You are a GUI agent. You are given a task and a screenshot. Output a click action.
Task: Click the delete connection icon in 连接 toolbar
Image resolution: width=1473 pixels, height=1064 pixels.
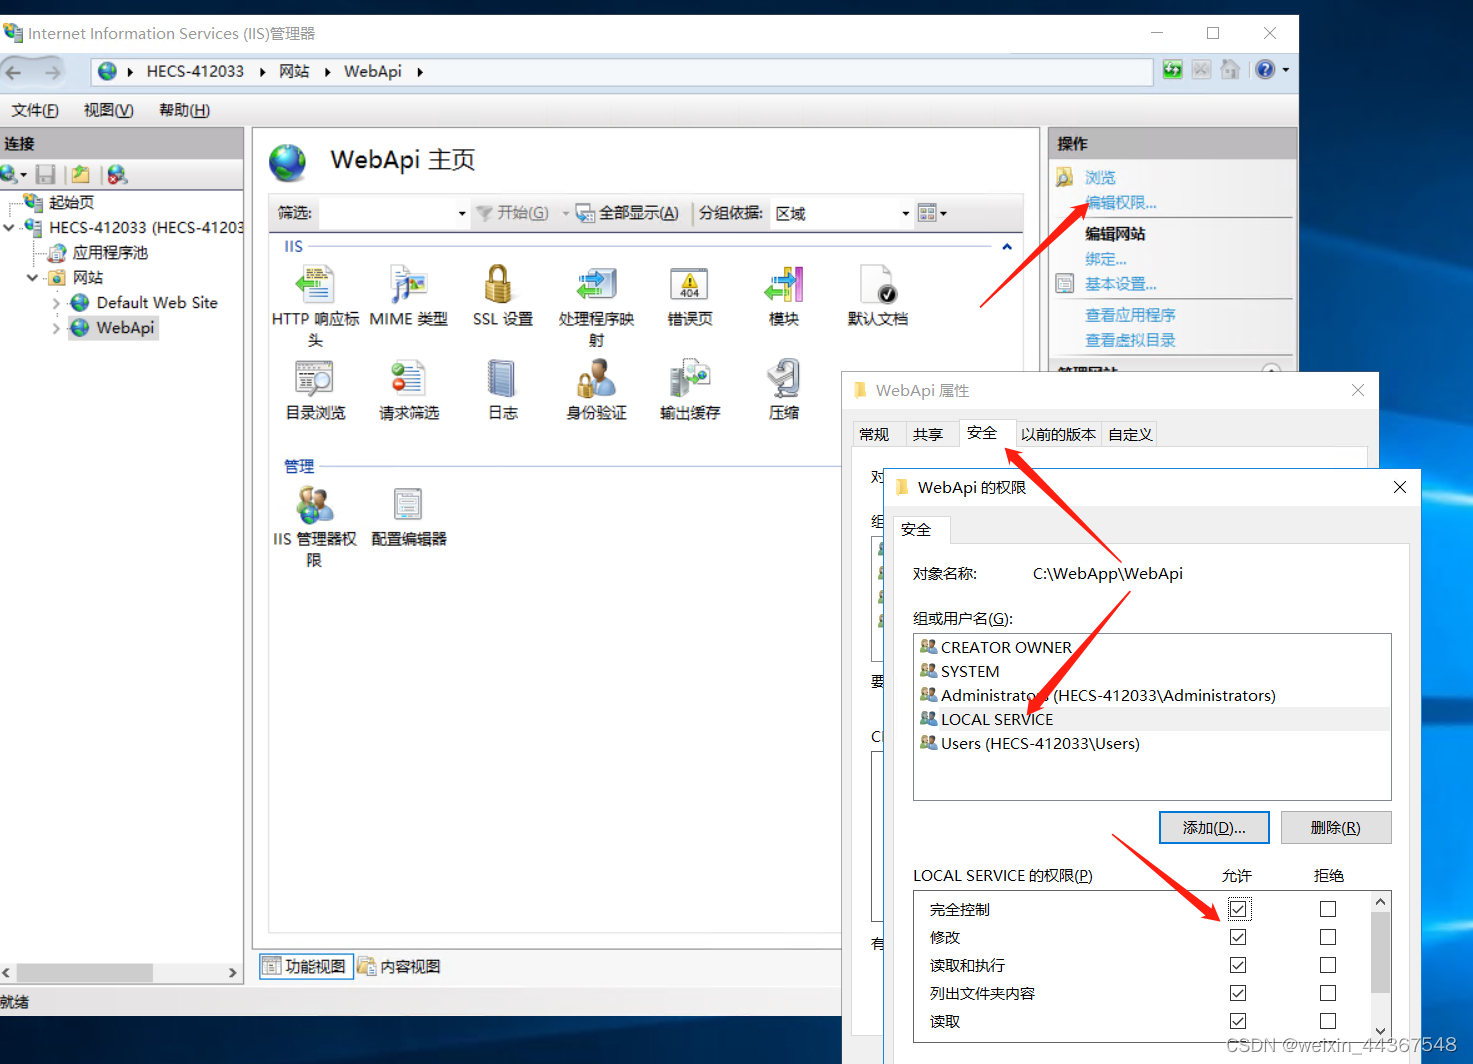(117, 174)
